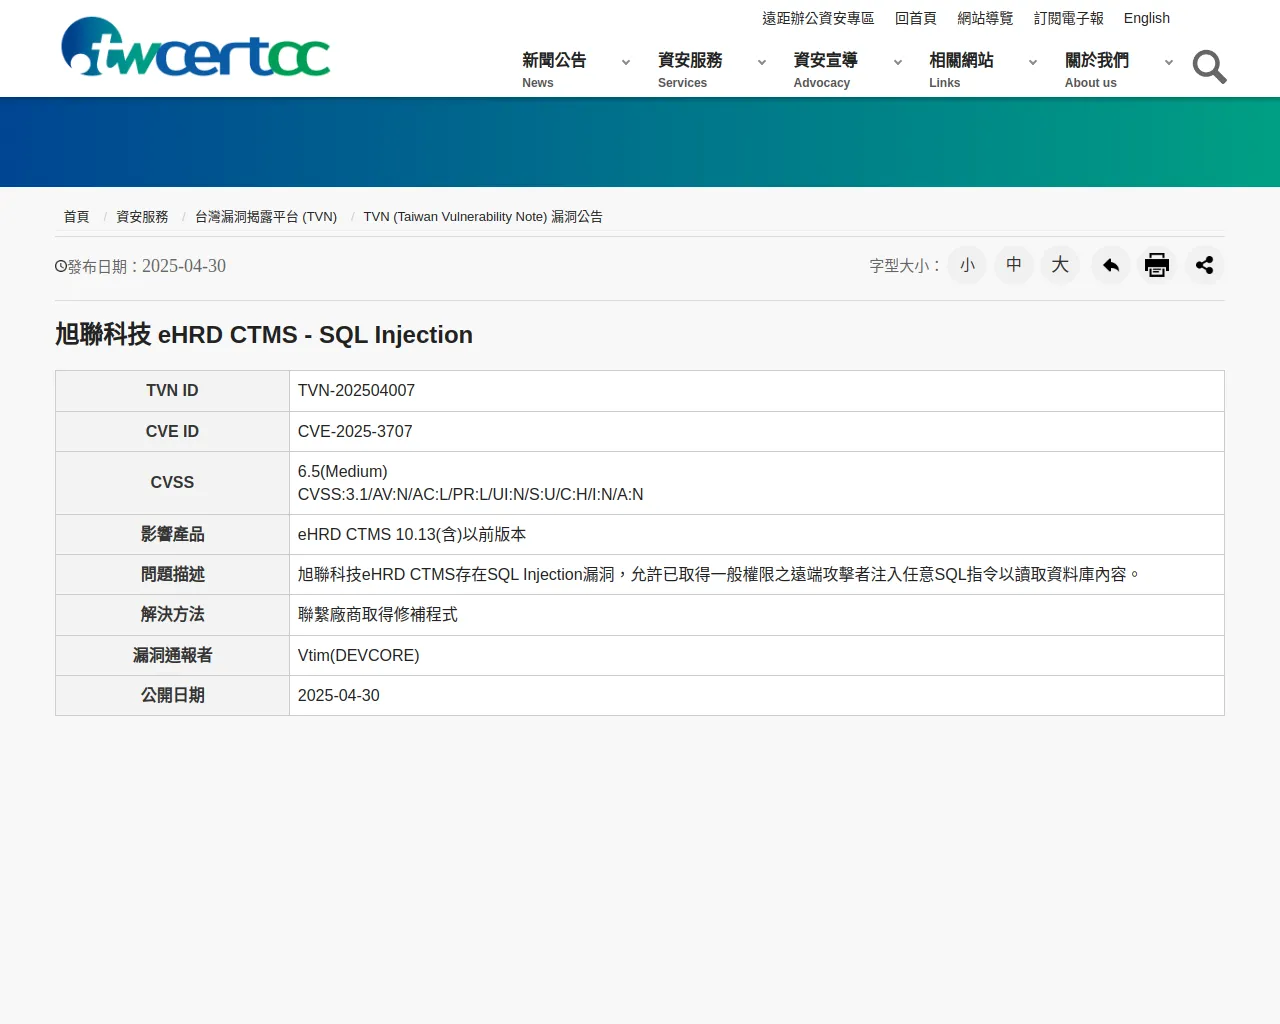Click the back arrow icon
The image size is (1280, 1024).
pyautogui.click(x=1110, y=265)
